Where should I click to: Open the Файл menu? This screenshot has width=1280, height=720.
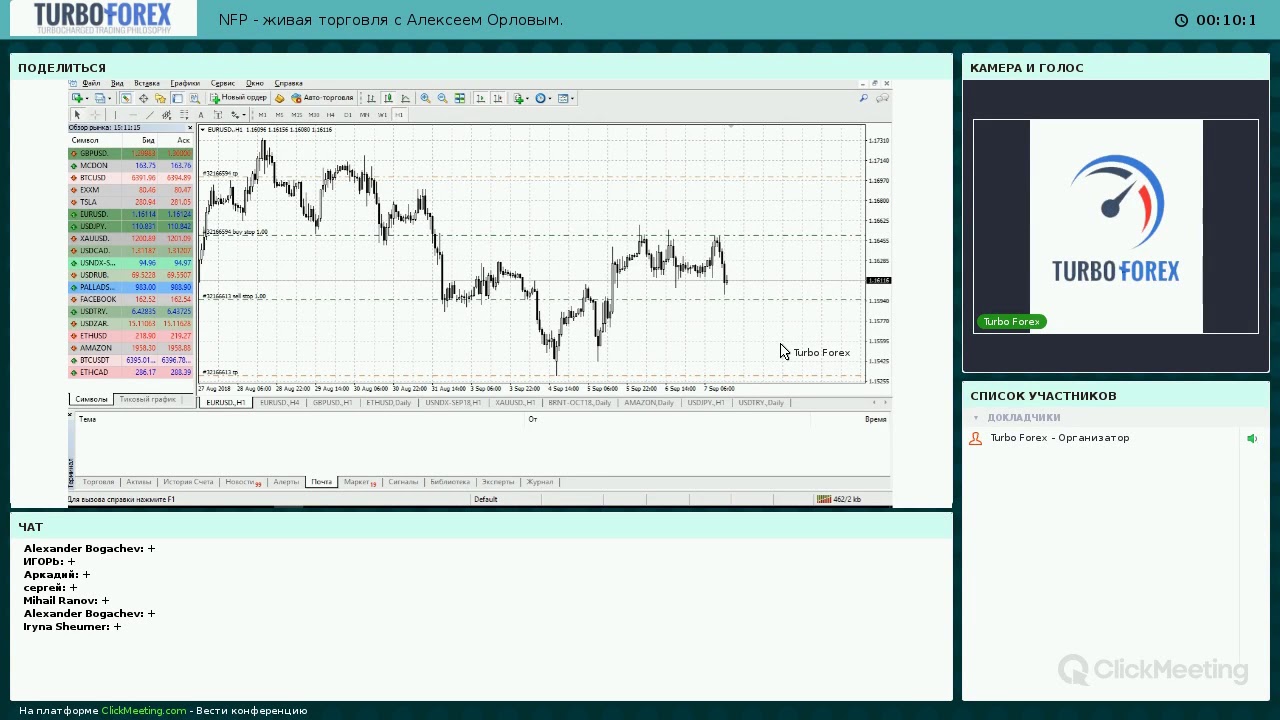91,83
